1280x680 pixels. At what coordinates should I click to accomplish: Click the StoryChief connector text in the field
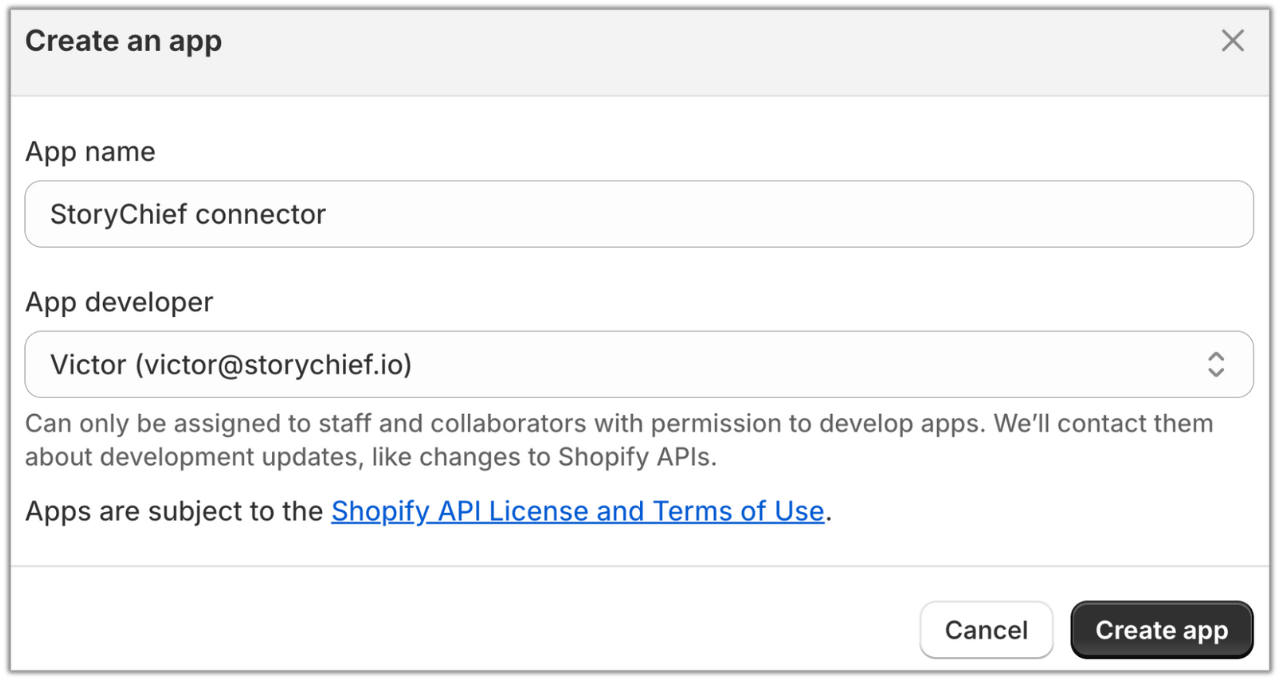pos(188,214)
